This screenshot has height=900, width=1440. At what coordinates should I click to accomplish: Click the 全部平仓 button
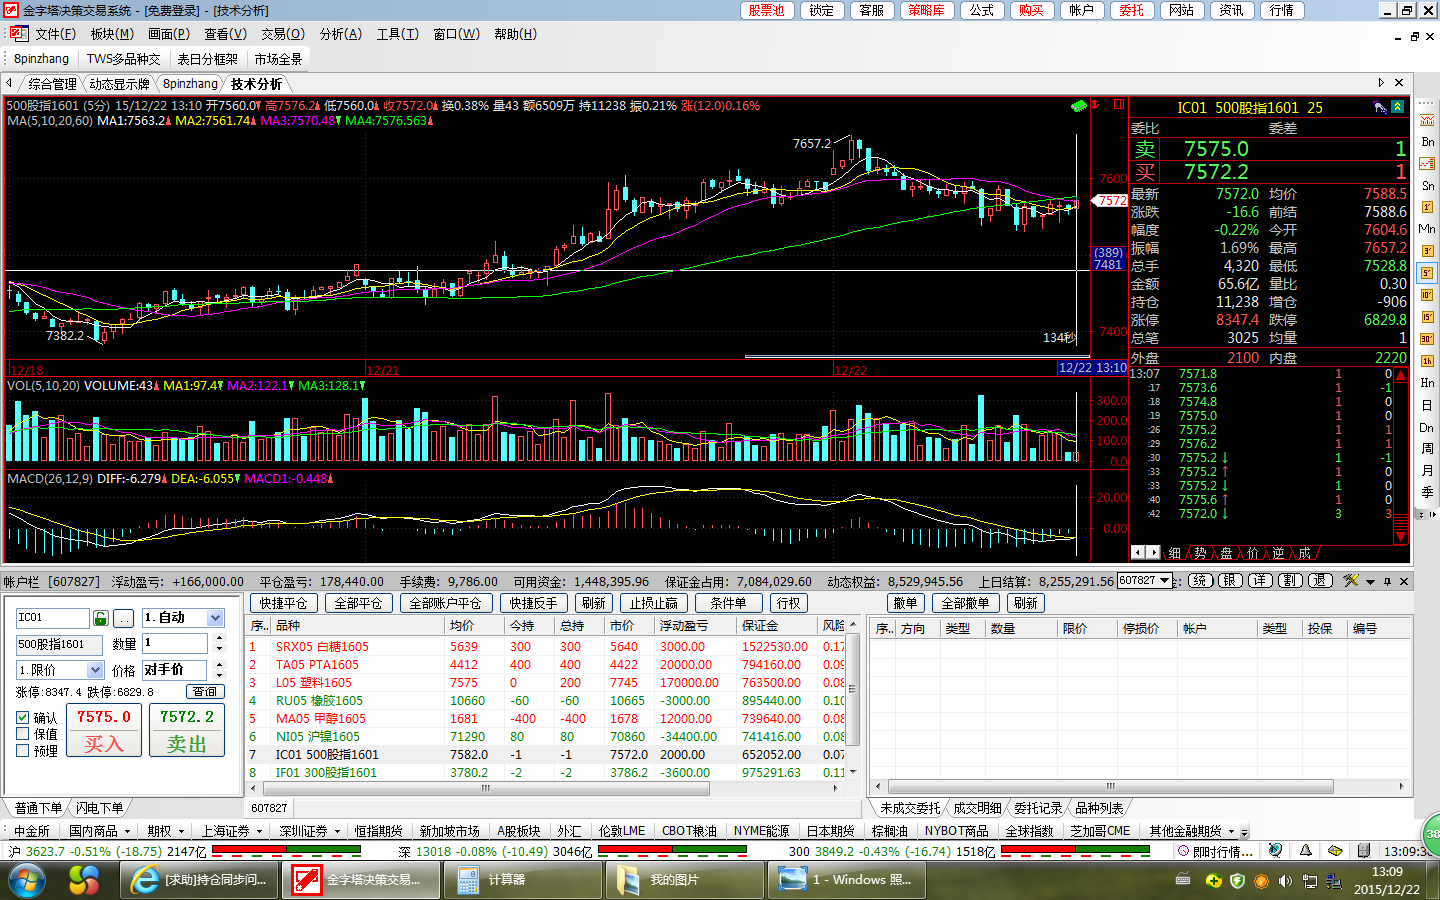(x=358, y=603)
